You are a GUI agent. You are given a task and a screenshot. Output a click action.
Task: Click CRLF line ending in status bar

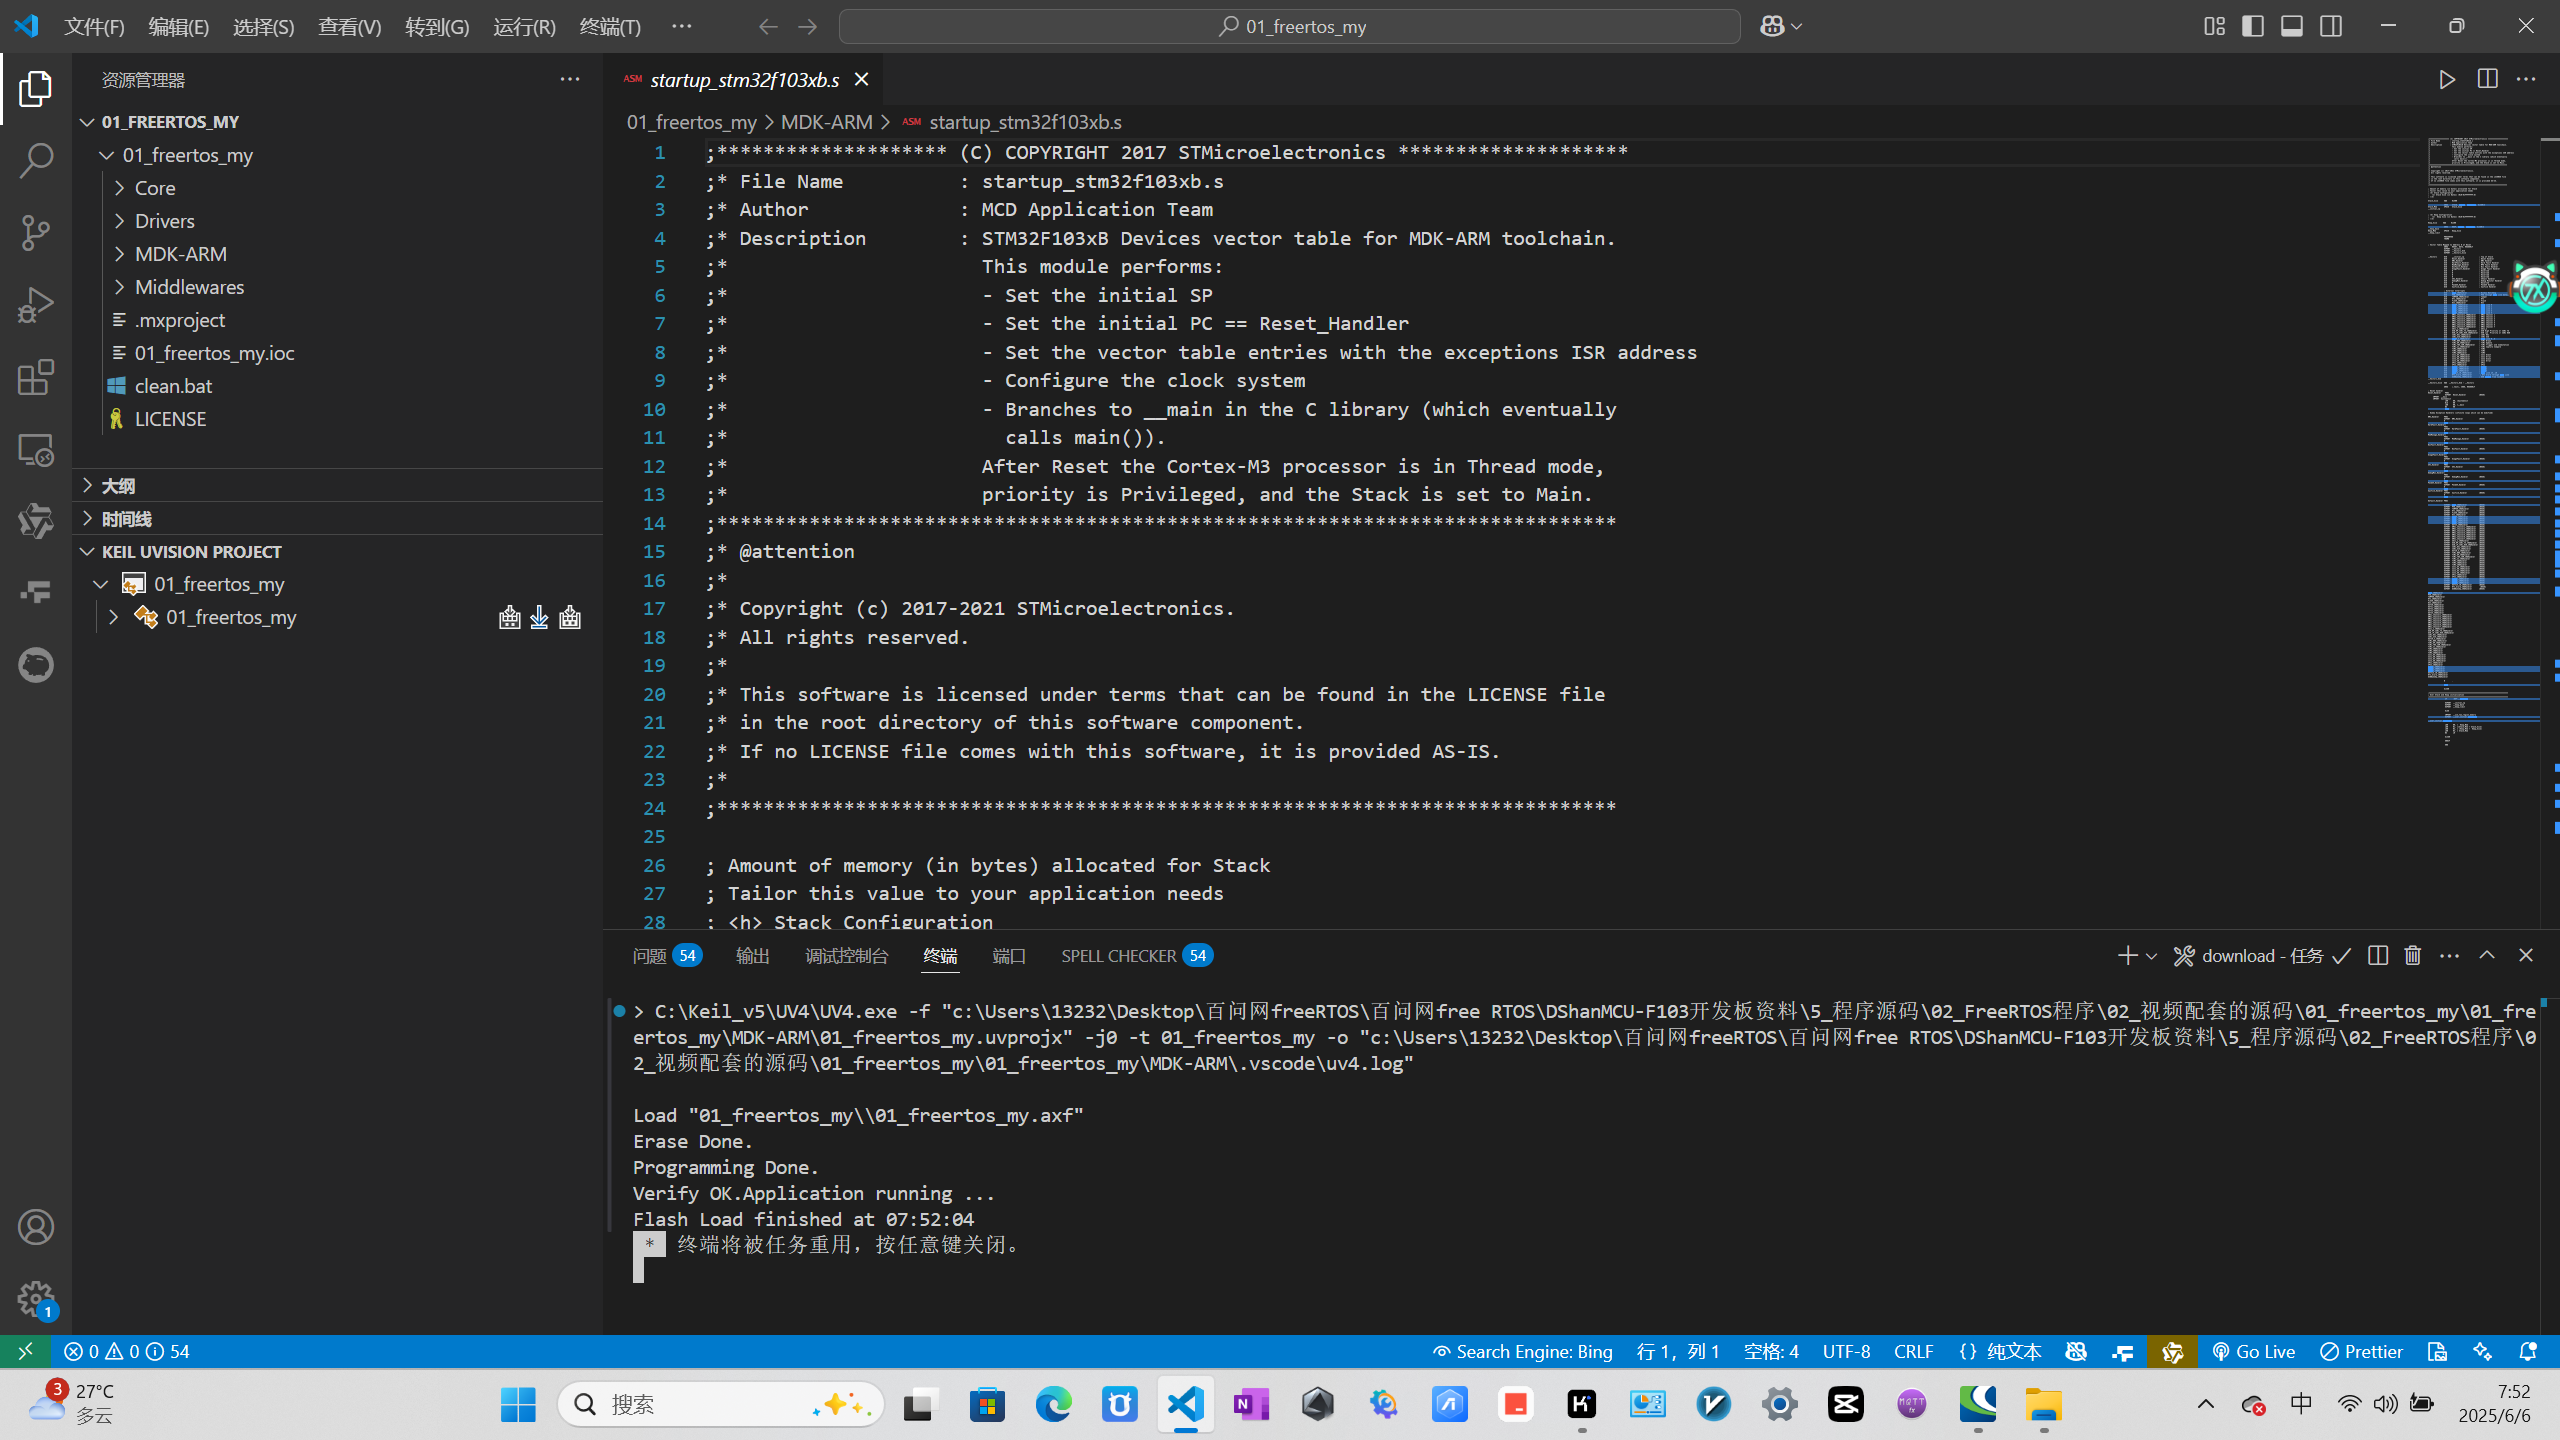point(1912,1352)
